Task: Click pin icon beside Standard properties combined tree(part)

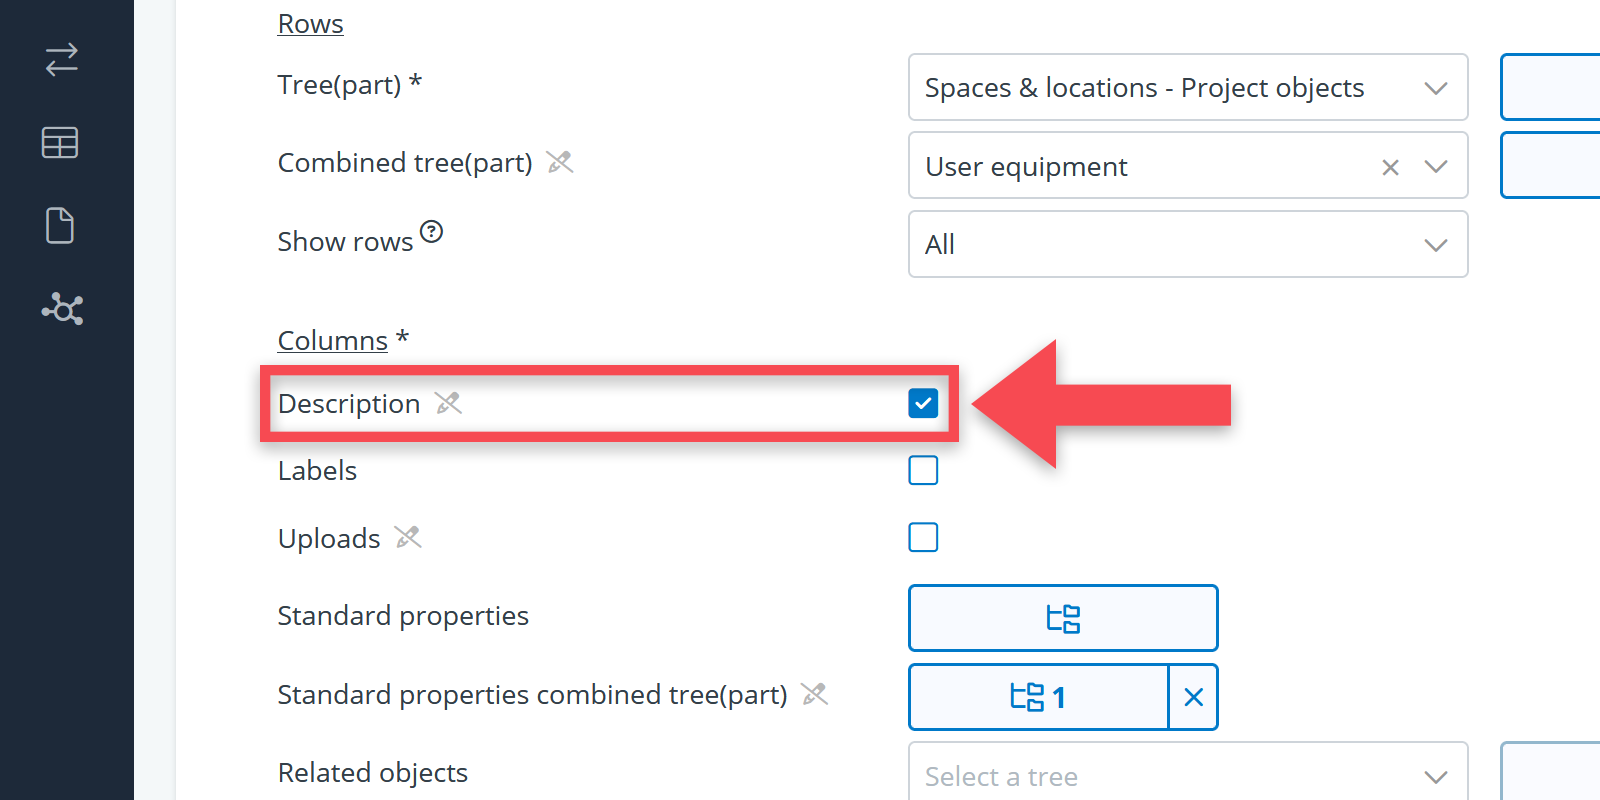Action: (815, 694)
